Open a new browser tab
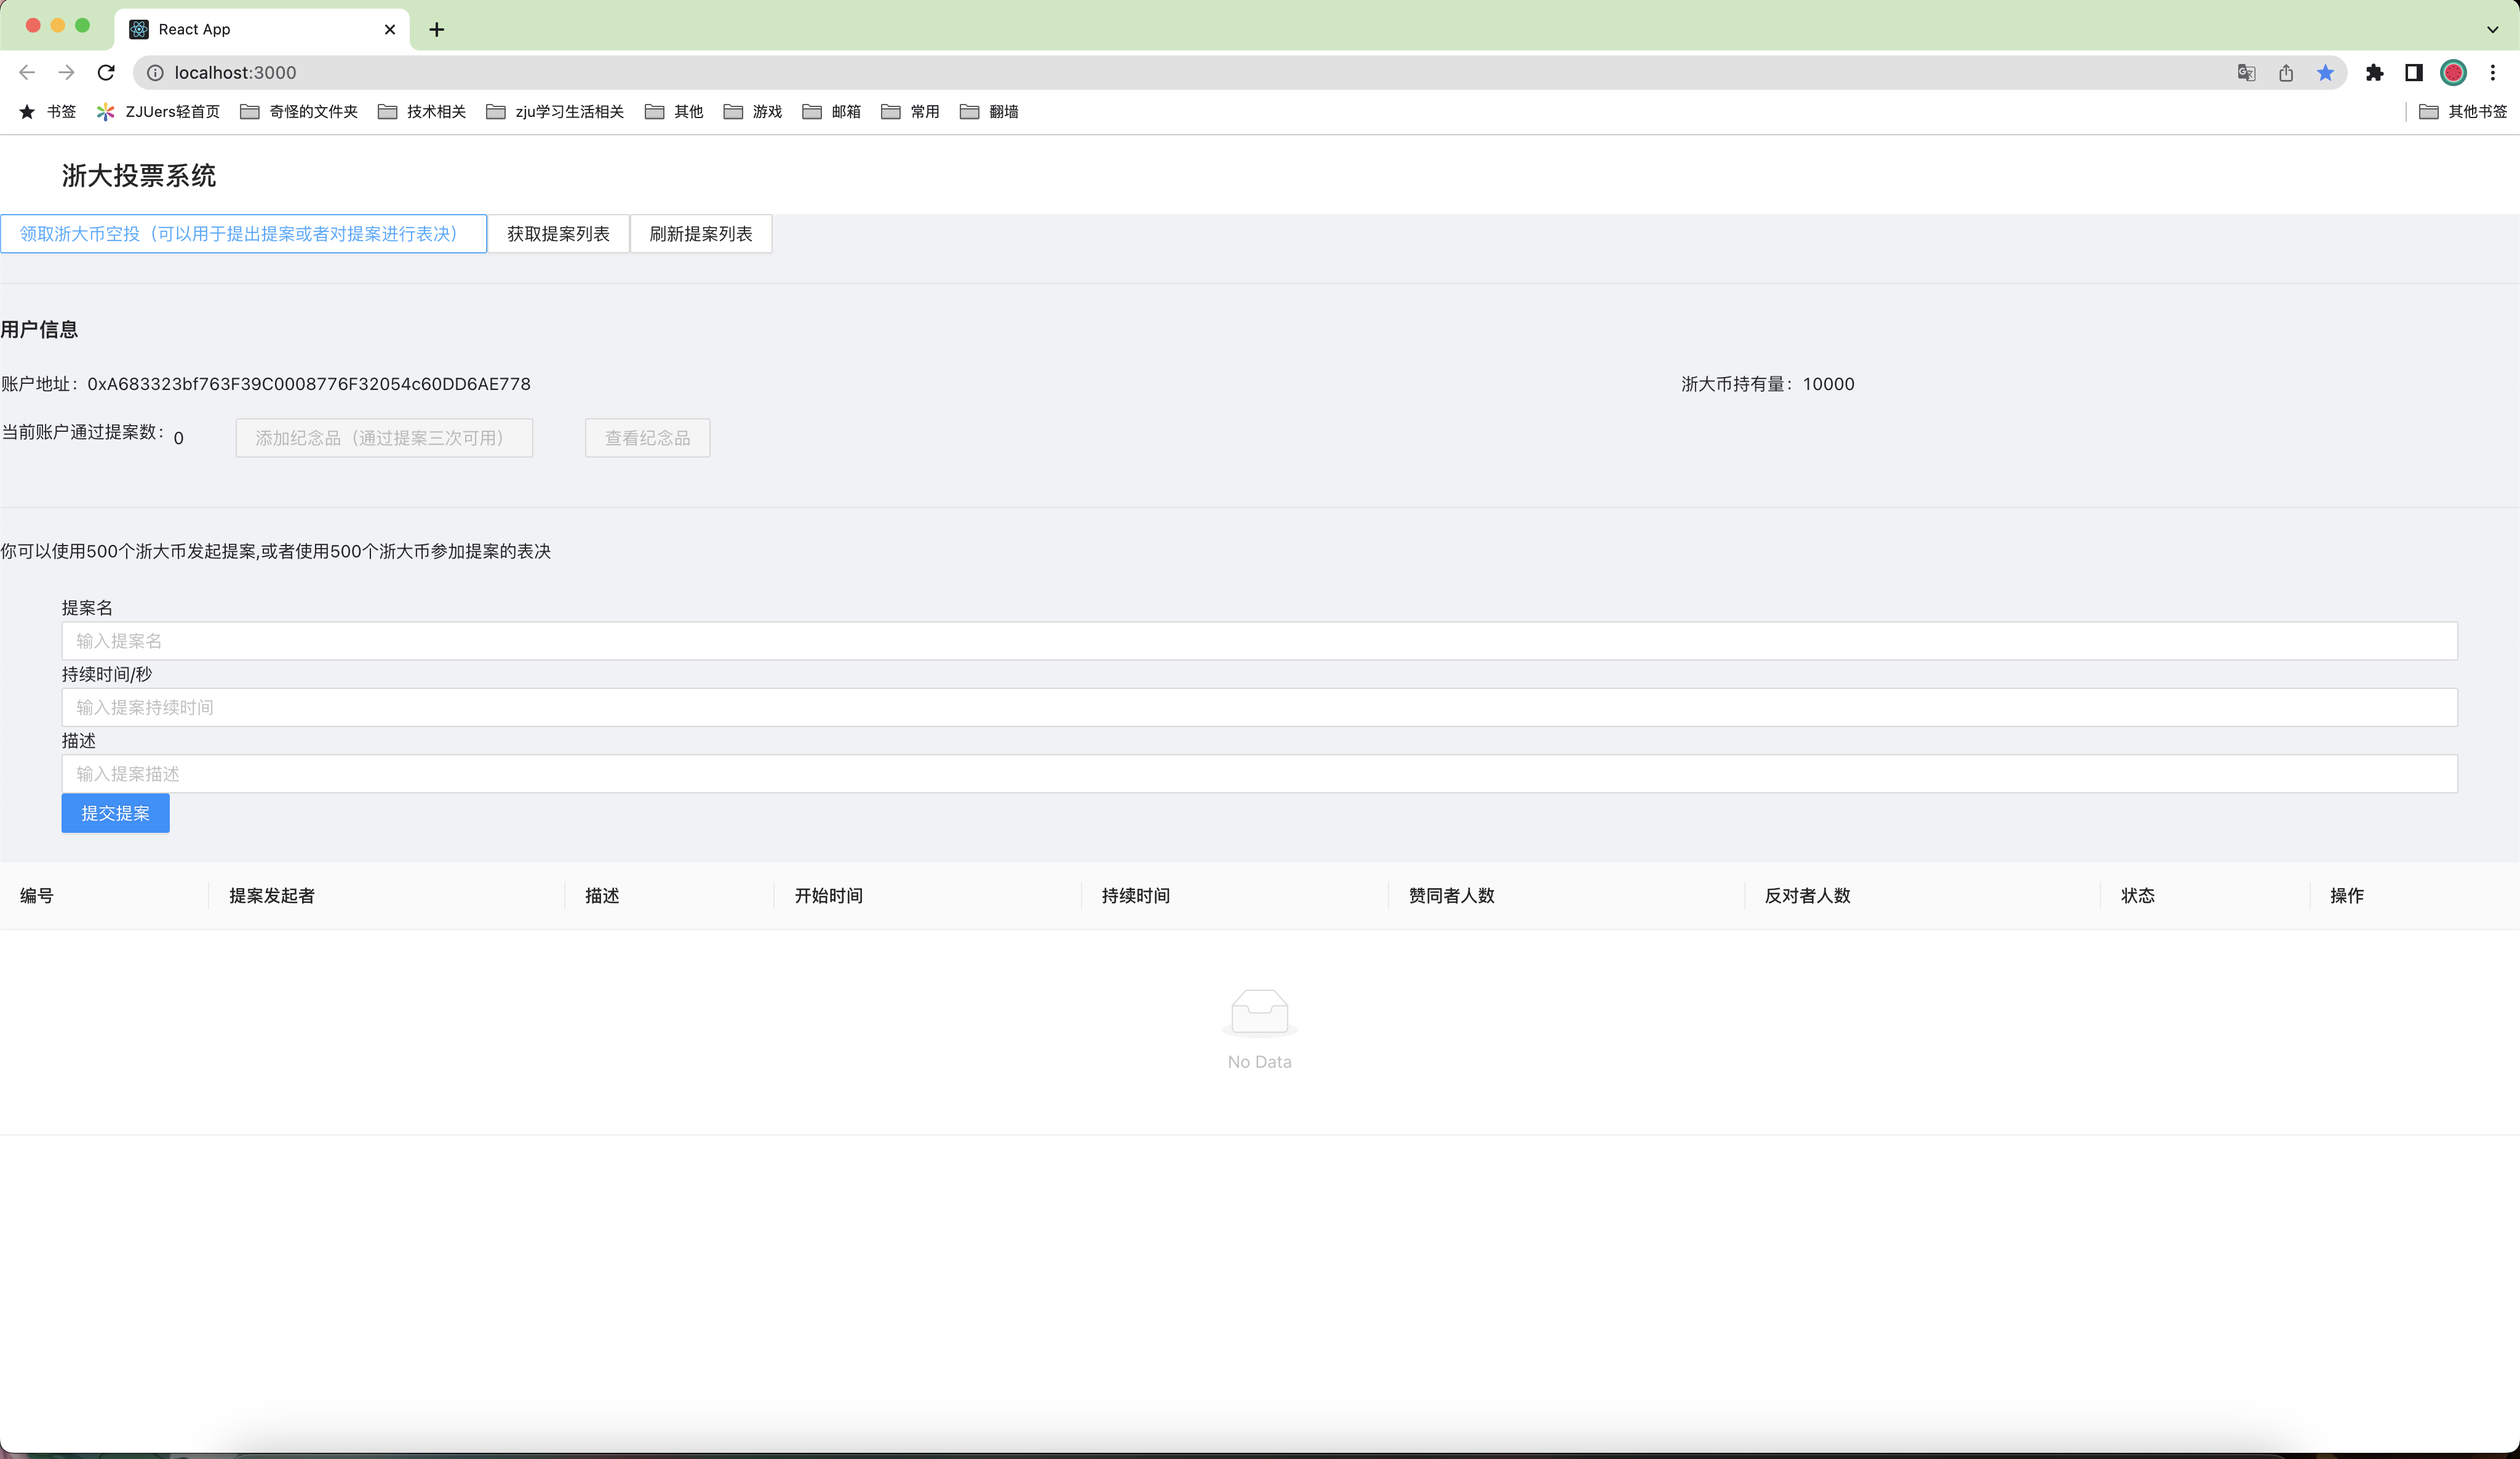This screenshot has width=2520, height=1459. 436,29
